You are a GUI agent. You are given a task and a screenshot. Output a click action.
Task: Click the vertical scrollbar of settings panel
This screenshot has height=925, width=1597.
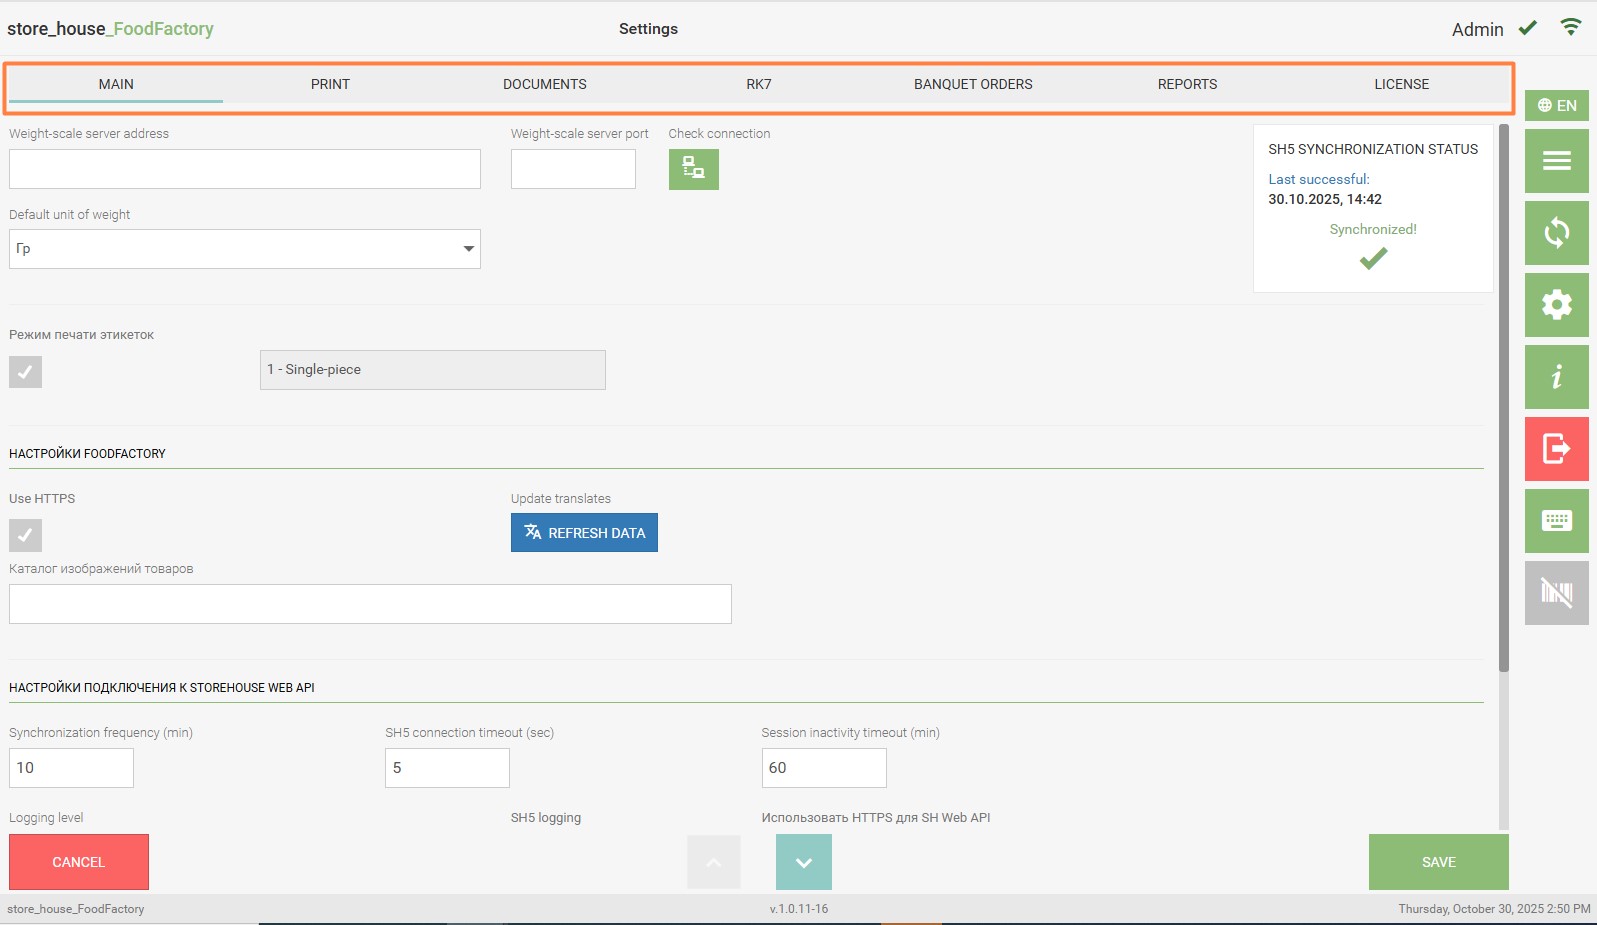tap(1503, 400)
